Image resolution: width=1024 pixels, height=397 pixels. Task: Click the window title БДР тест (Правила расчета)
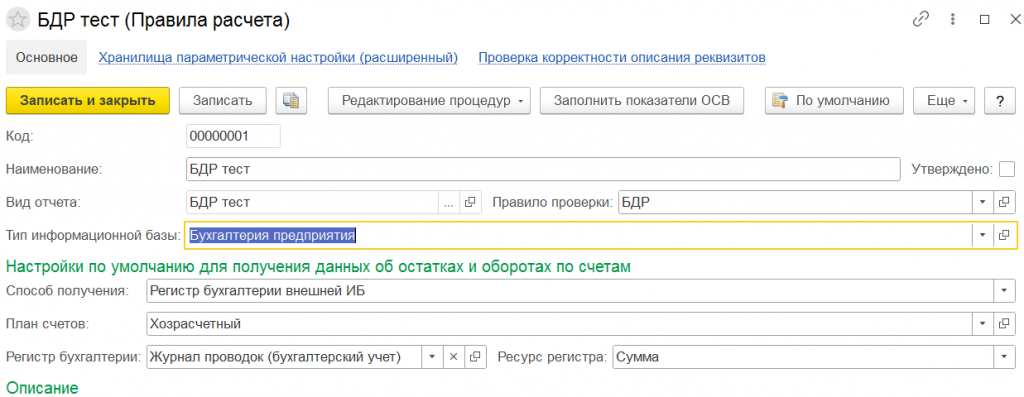[x=164, y=20]
